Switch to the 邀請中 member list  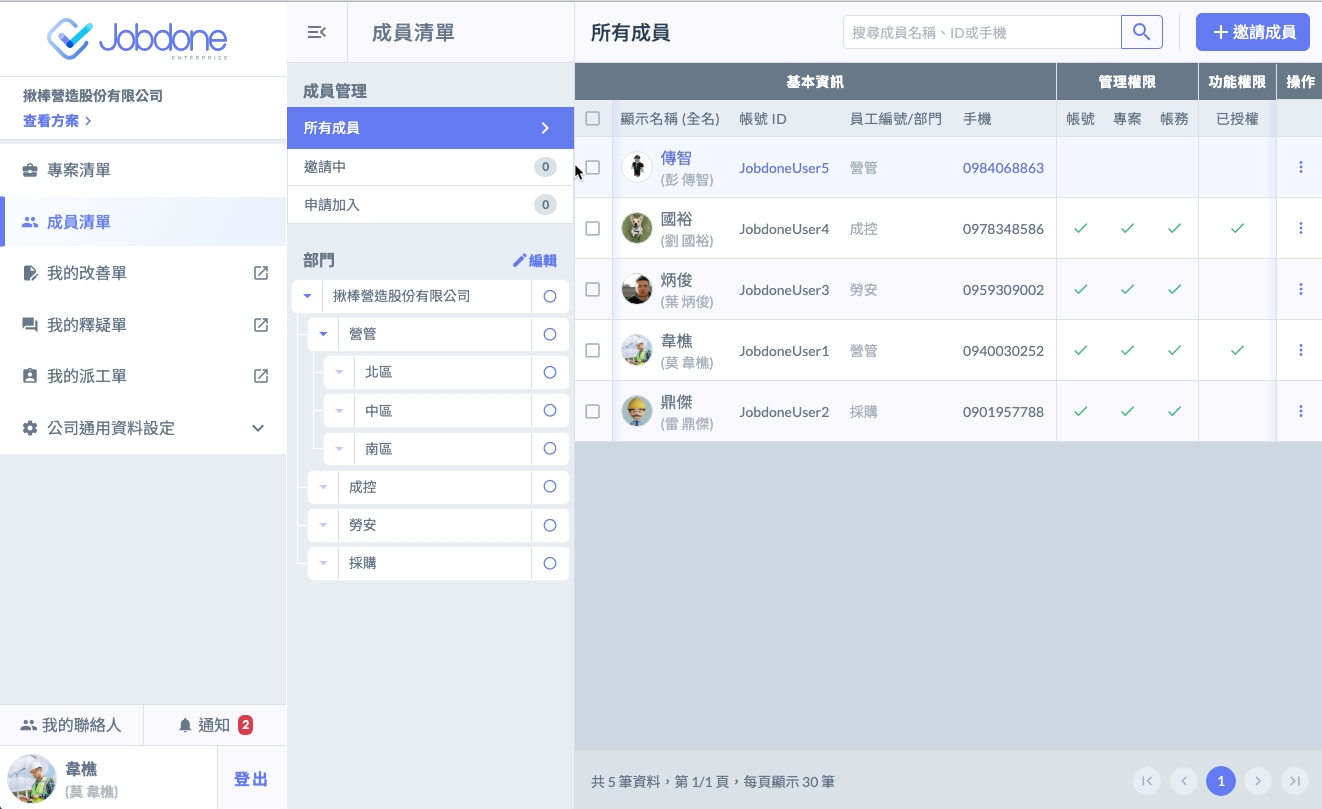[430, 167]
